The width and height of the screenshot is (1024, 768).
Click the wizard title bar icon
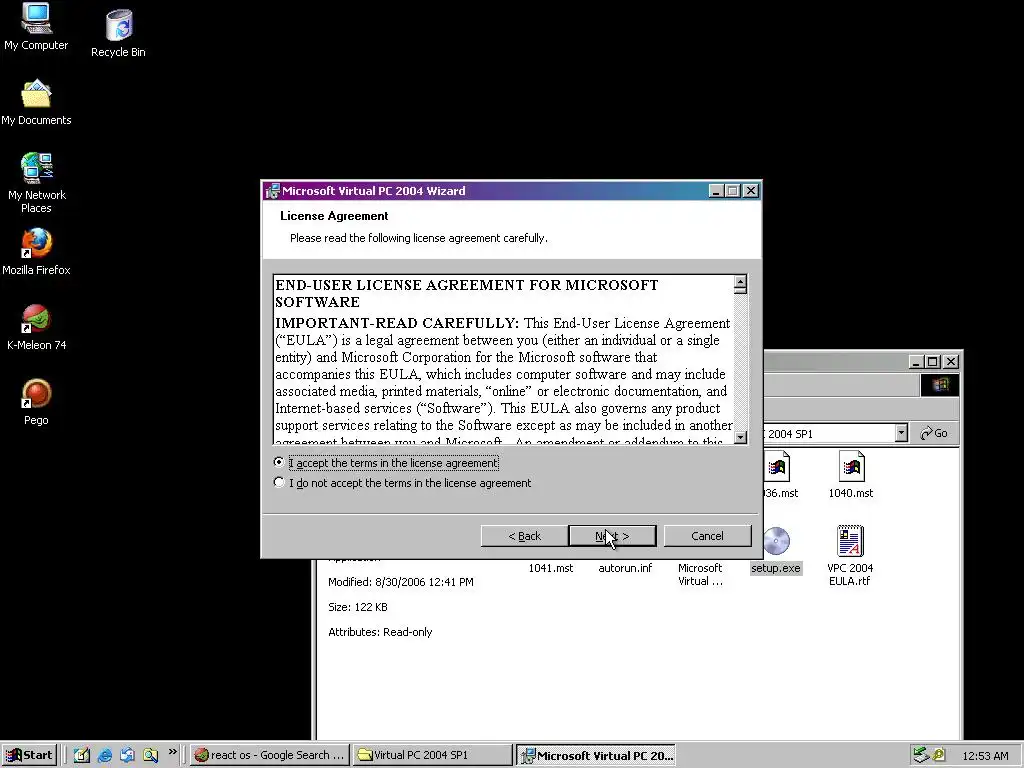(272, 191)
